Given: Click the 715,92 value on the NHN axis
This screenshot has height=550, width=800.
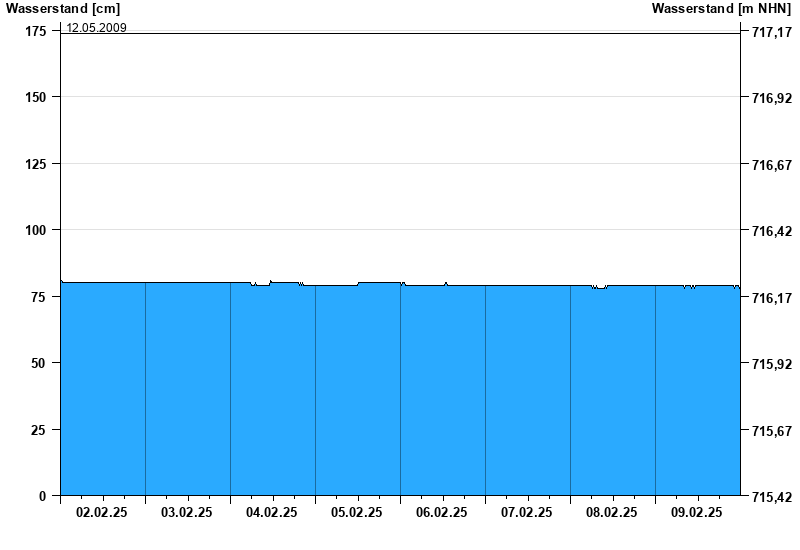Looking at the screenshot, I should click(771, 364).
